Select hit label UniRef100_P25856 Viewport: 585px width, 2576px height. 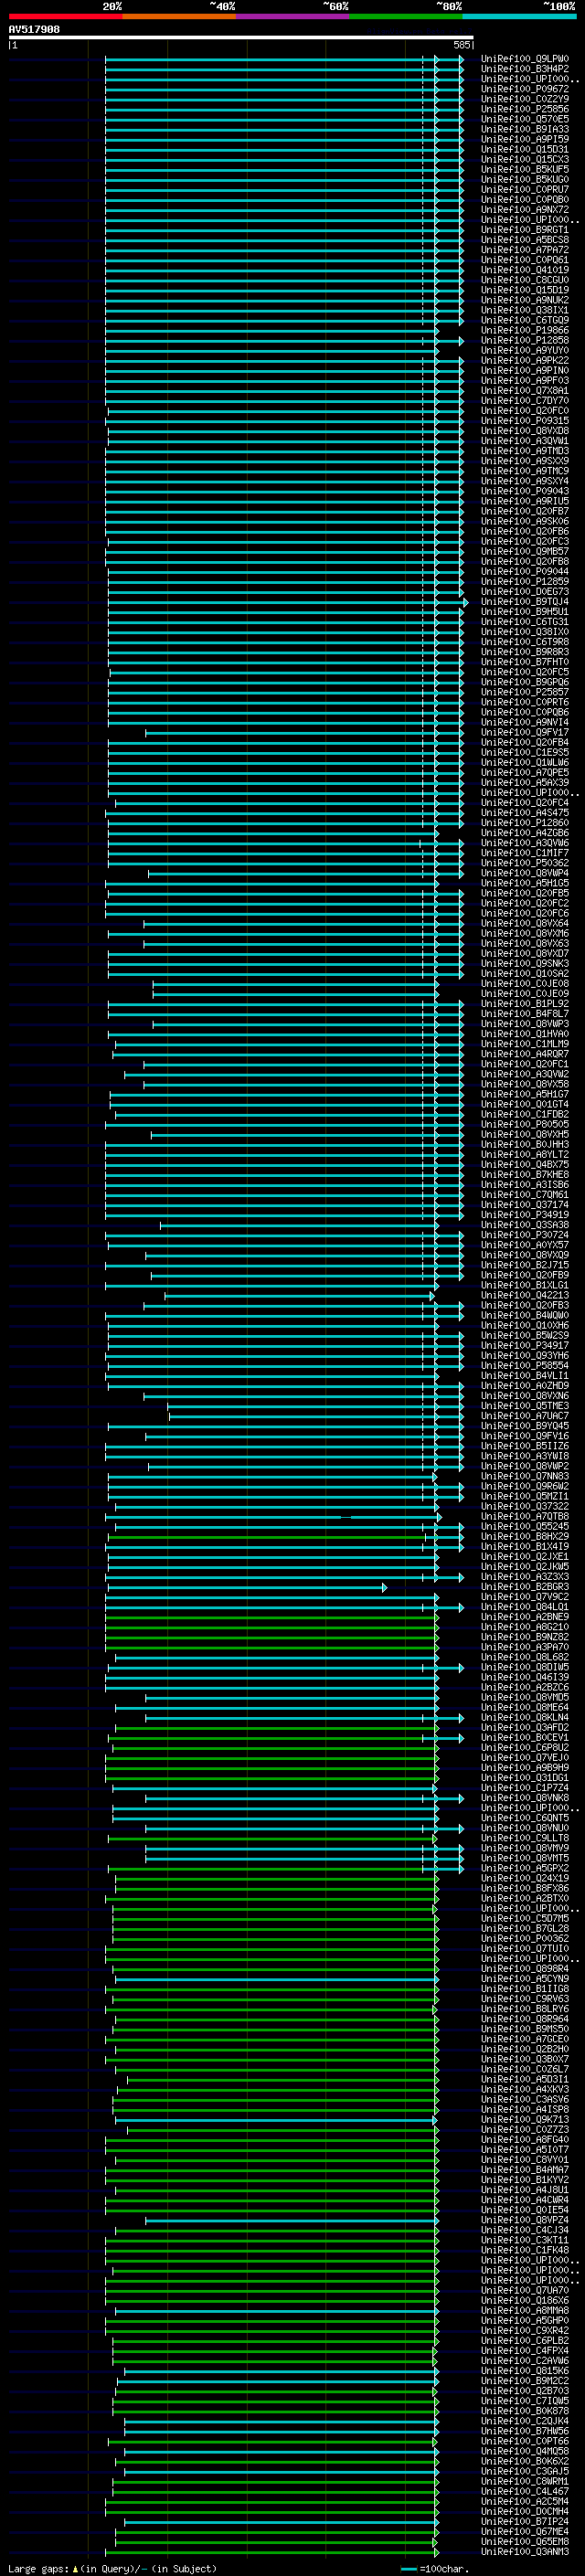525,109
